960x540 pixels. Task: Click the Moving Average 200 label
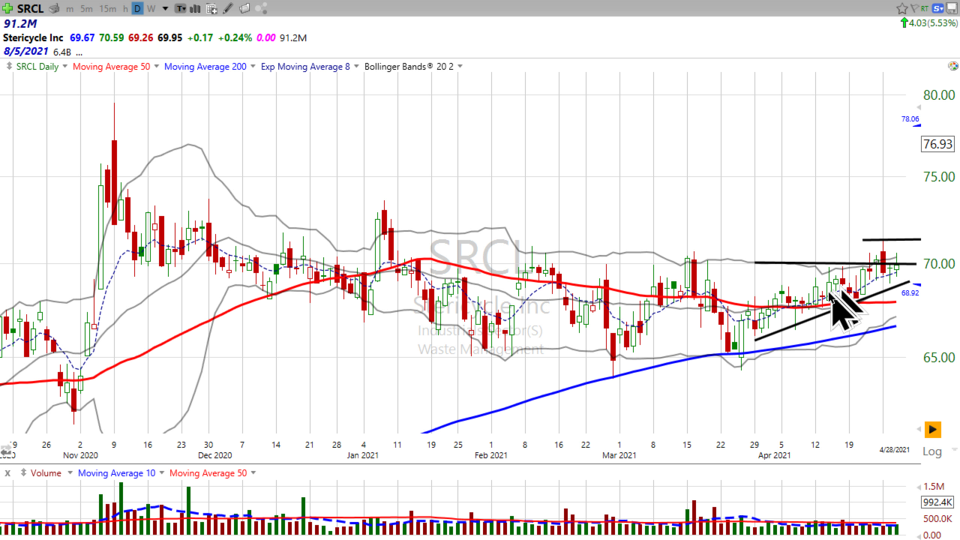[x=205, y=66]
